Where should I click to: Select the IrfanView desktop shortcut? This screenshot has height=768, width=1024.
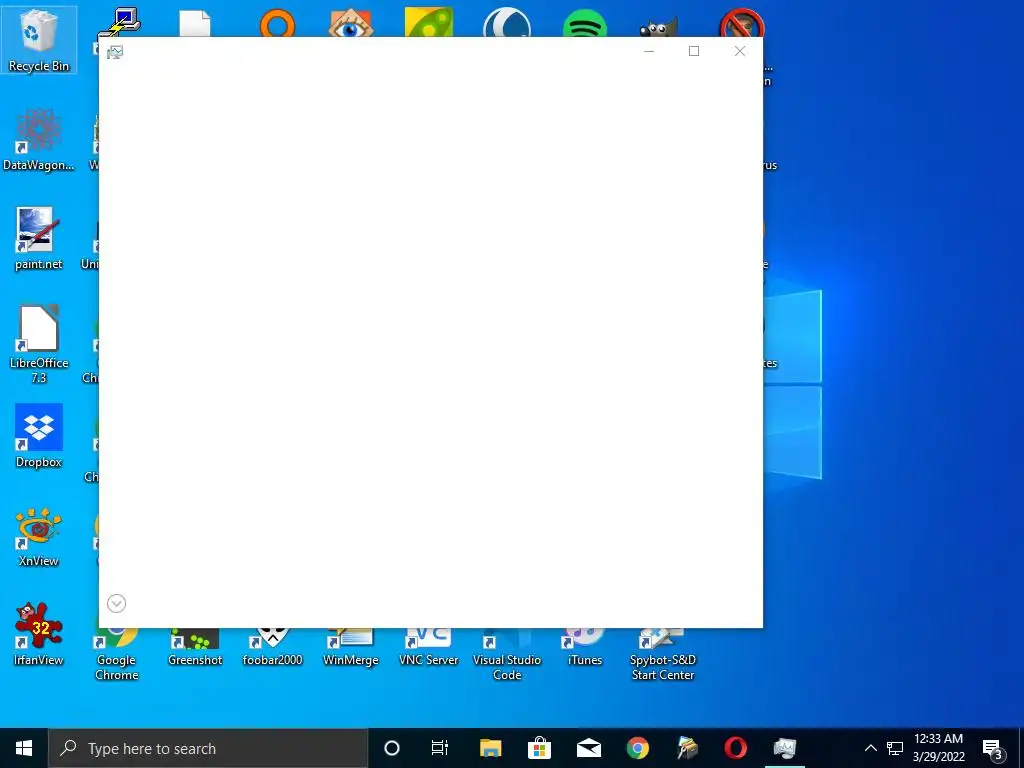point(39,634)
